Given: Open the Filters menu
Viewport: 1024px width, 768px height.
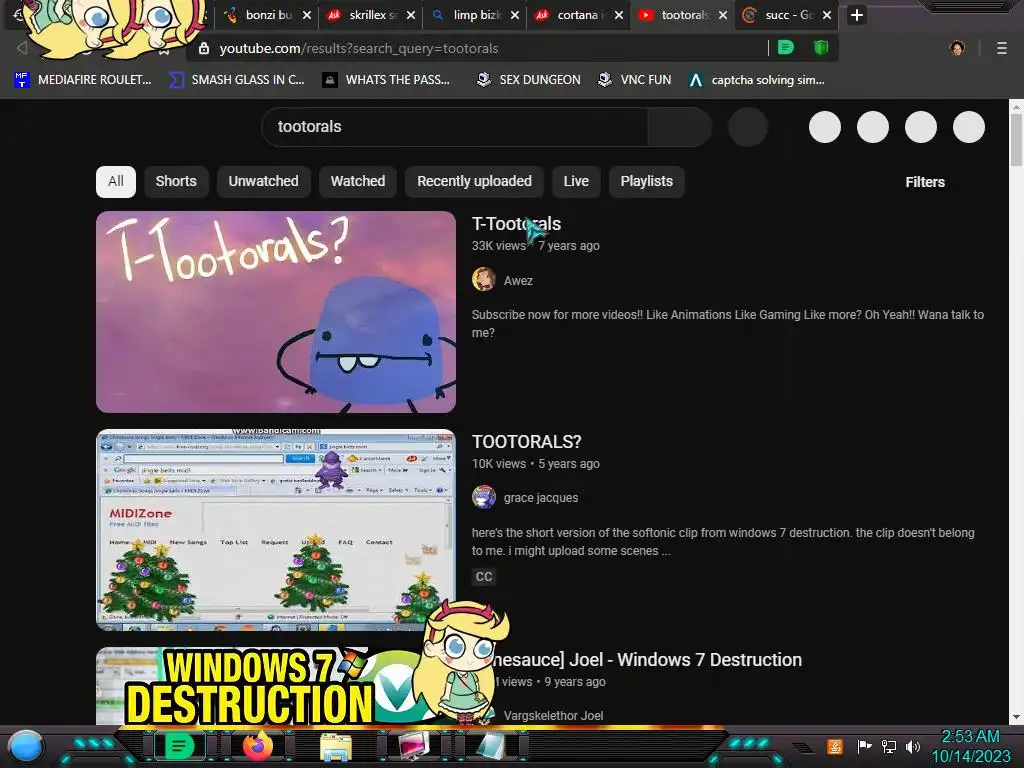Looking at the screenshot, I should (925, 182).
